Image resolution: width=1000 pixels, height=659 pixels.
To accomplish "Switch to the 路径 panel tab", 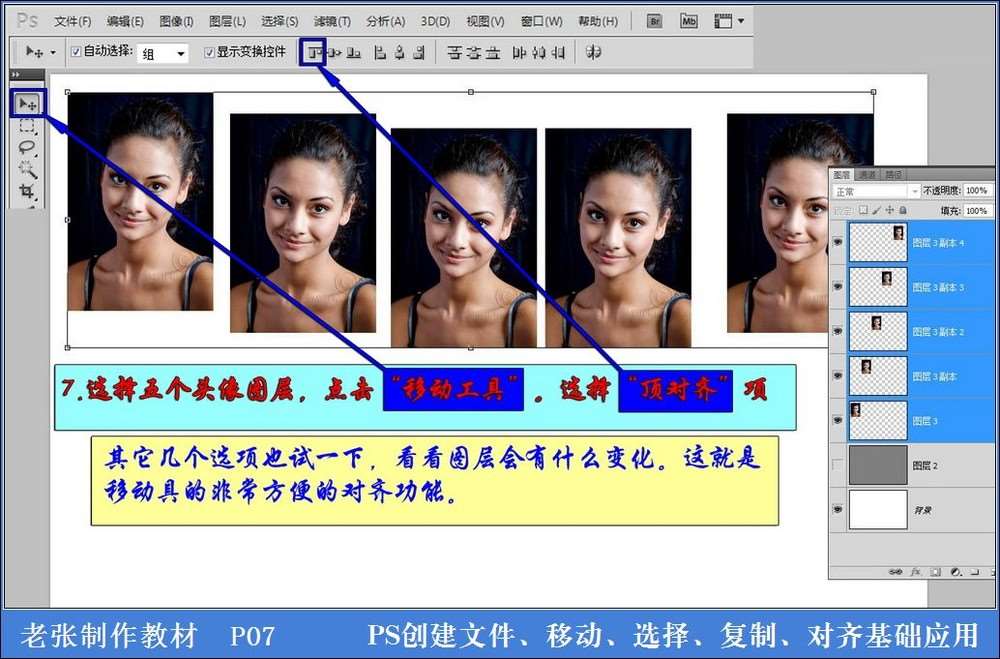I will point(893,174).
